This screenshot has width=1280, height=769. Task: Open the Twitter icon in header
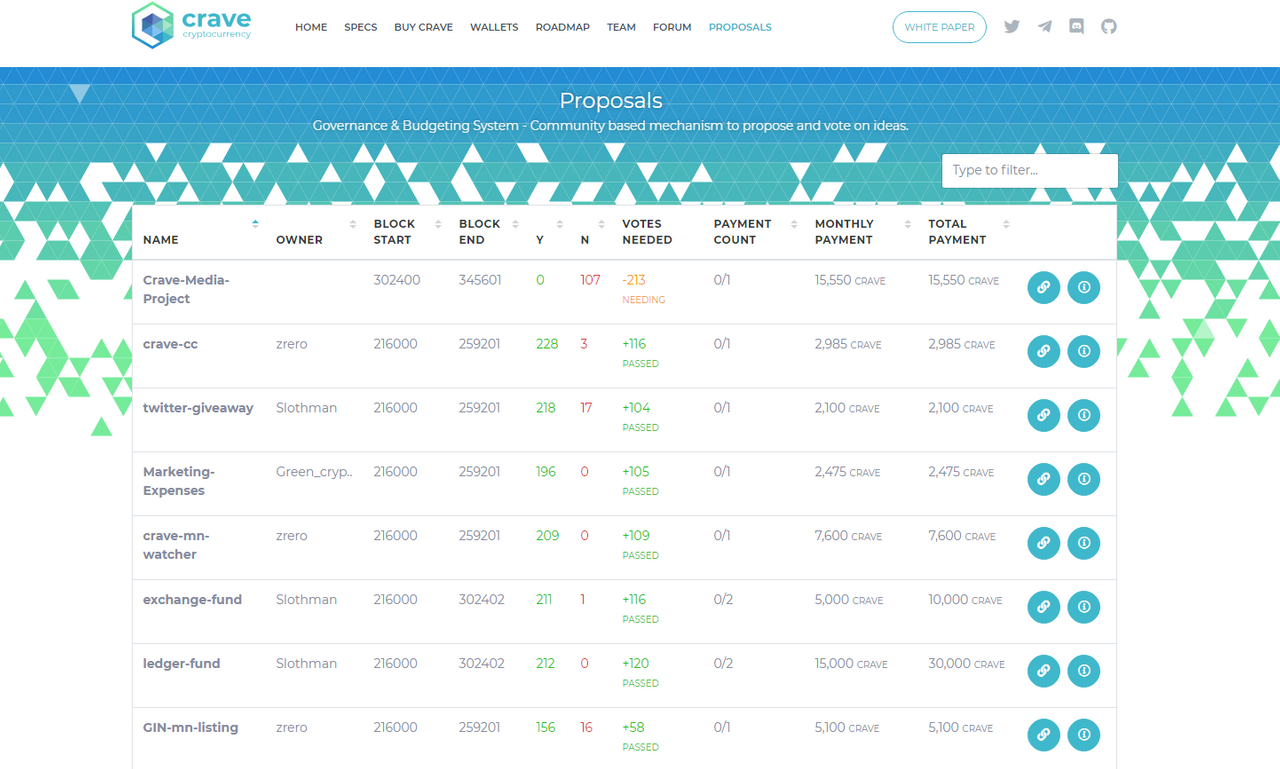point(1012,27)
